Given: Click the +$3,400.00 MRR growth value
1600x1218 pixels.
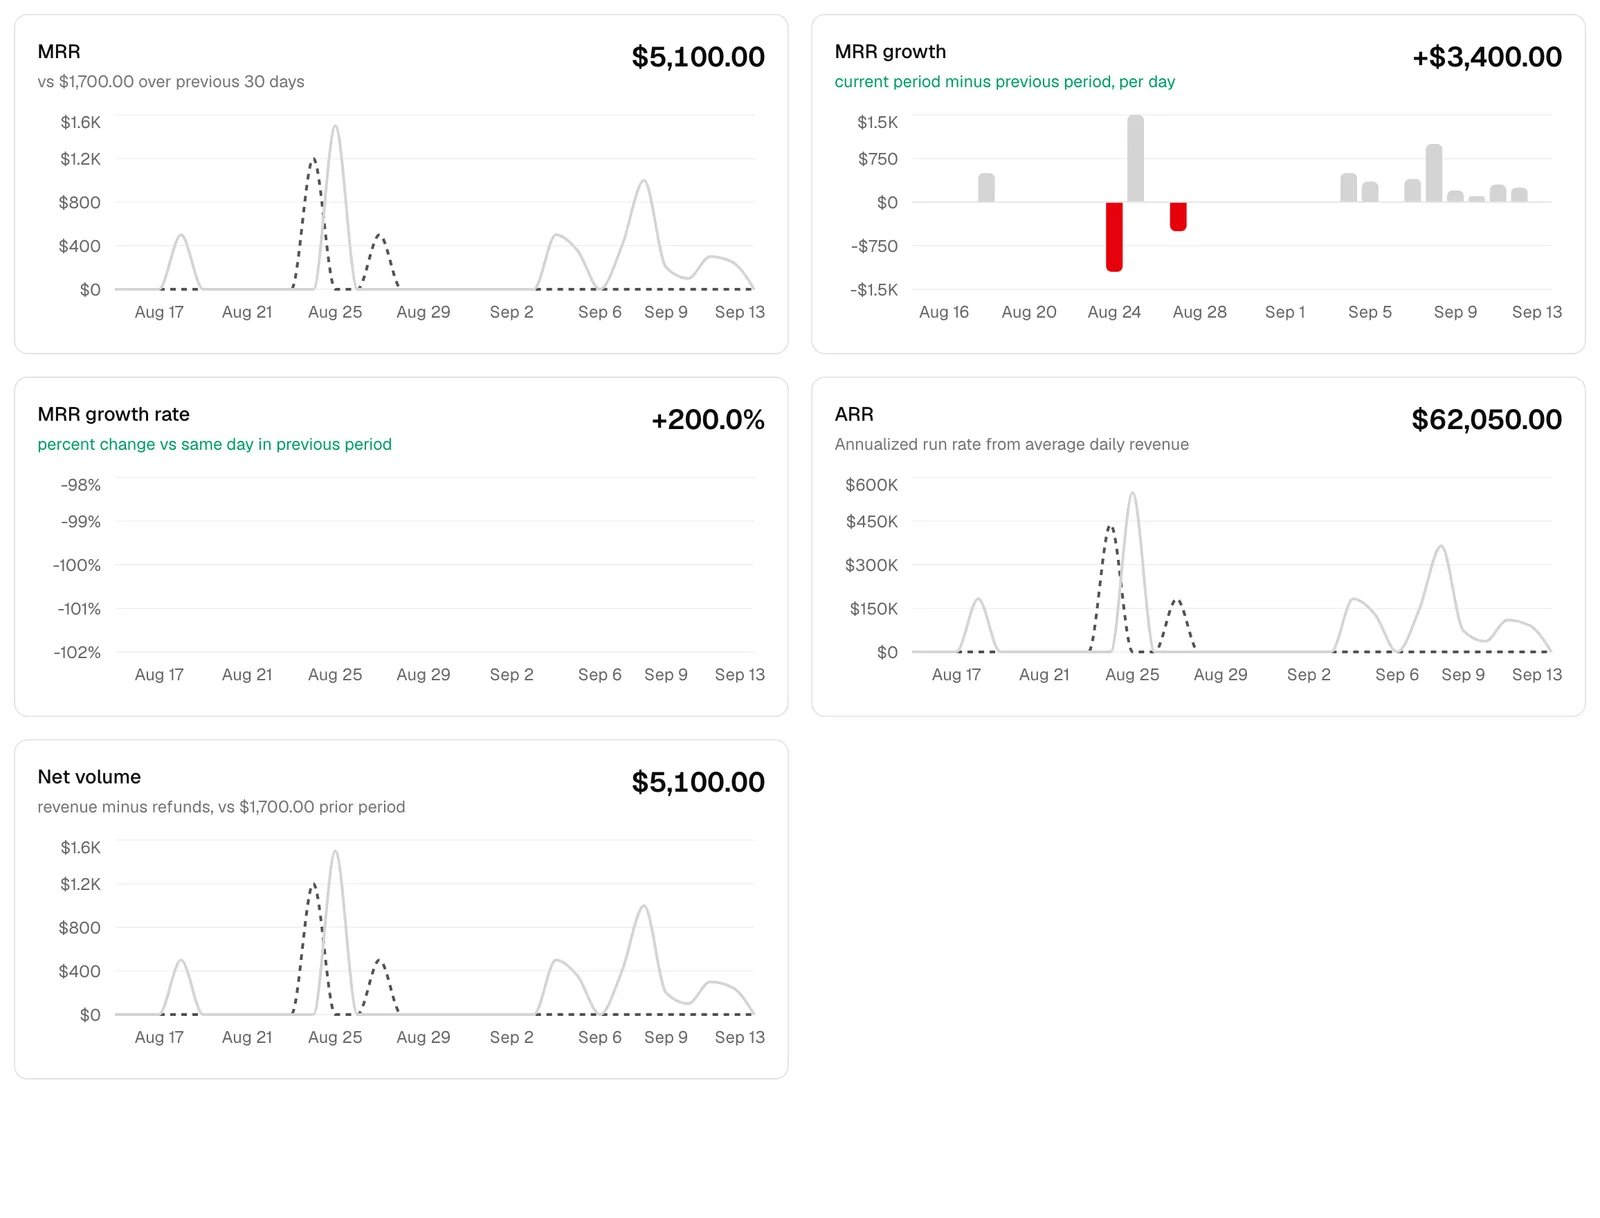Looking at the screenshot, I should tap(1487, 57).
